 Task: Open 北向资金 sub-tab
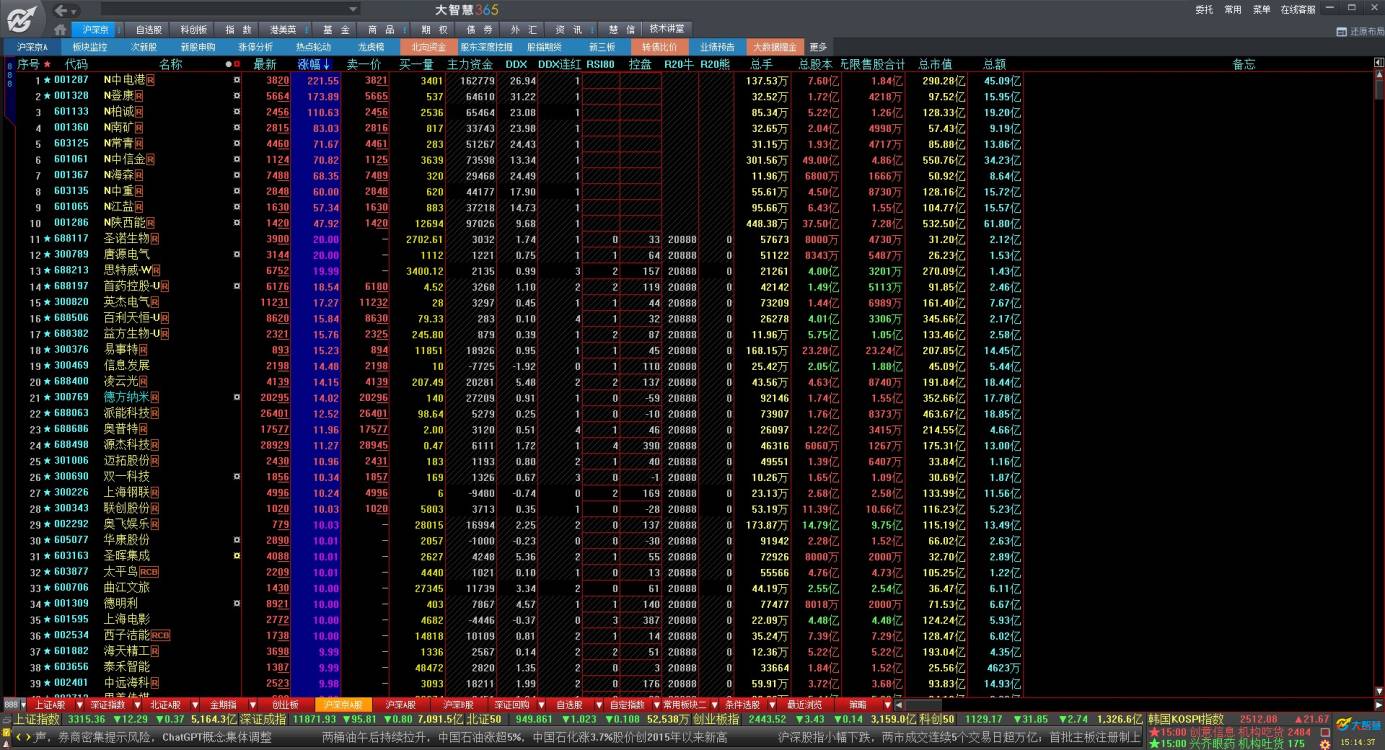[x=429, y=47]
